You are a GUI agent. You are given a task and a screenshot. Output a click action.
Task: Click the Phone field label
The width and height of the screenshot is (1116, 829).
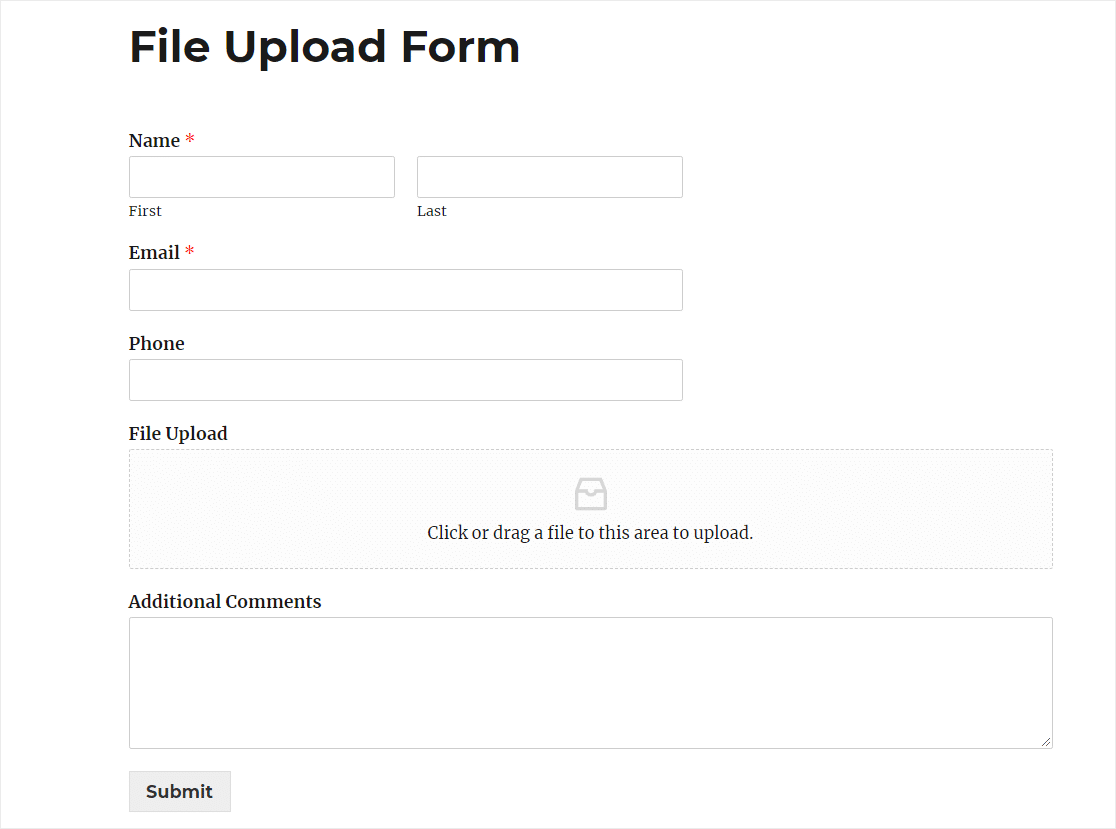pos(157,344)
